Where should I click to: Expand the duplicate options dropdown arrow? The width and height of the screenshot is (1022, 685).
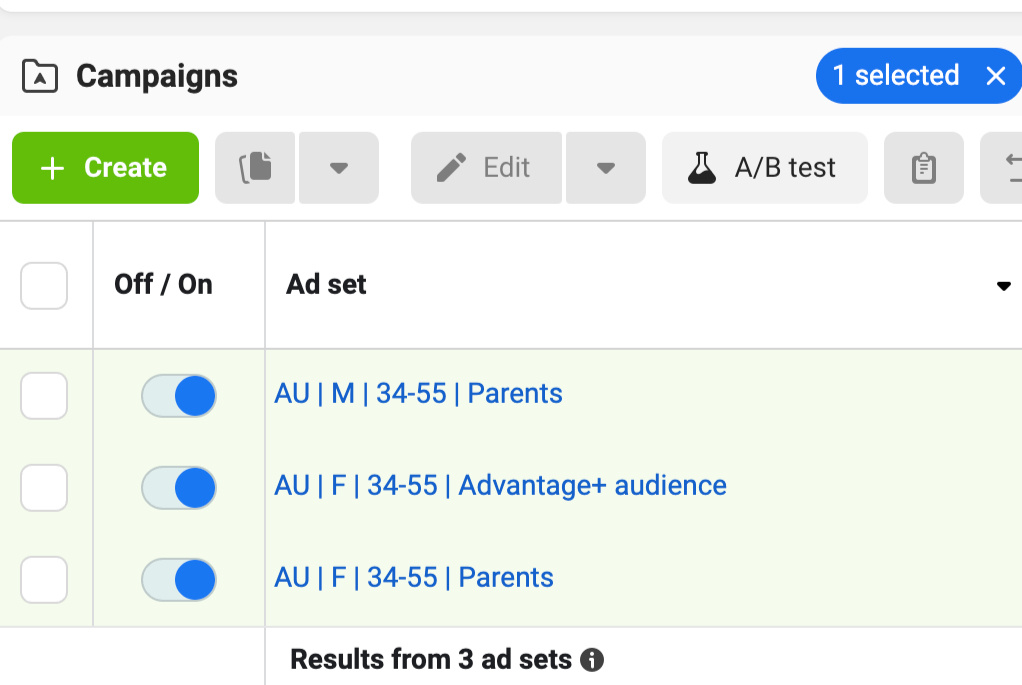click(x=339, y=168)
